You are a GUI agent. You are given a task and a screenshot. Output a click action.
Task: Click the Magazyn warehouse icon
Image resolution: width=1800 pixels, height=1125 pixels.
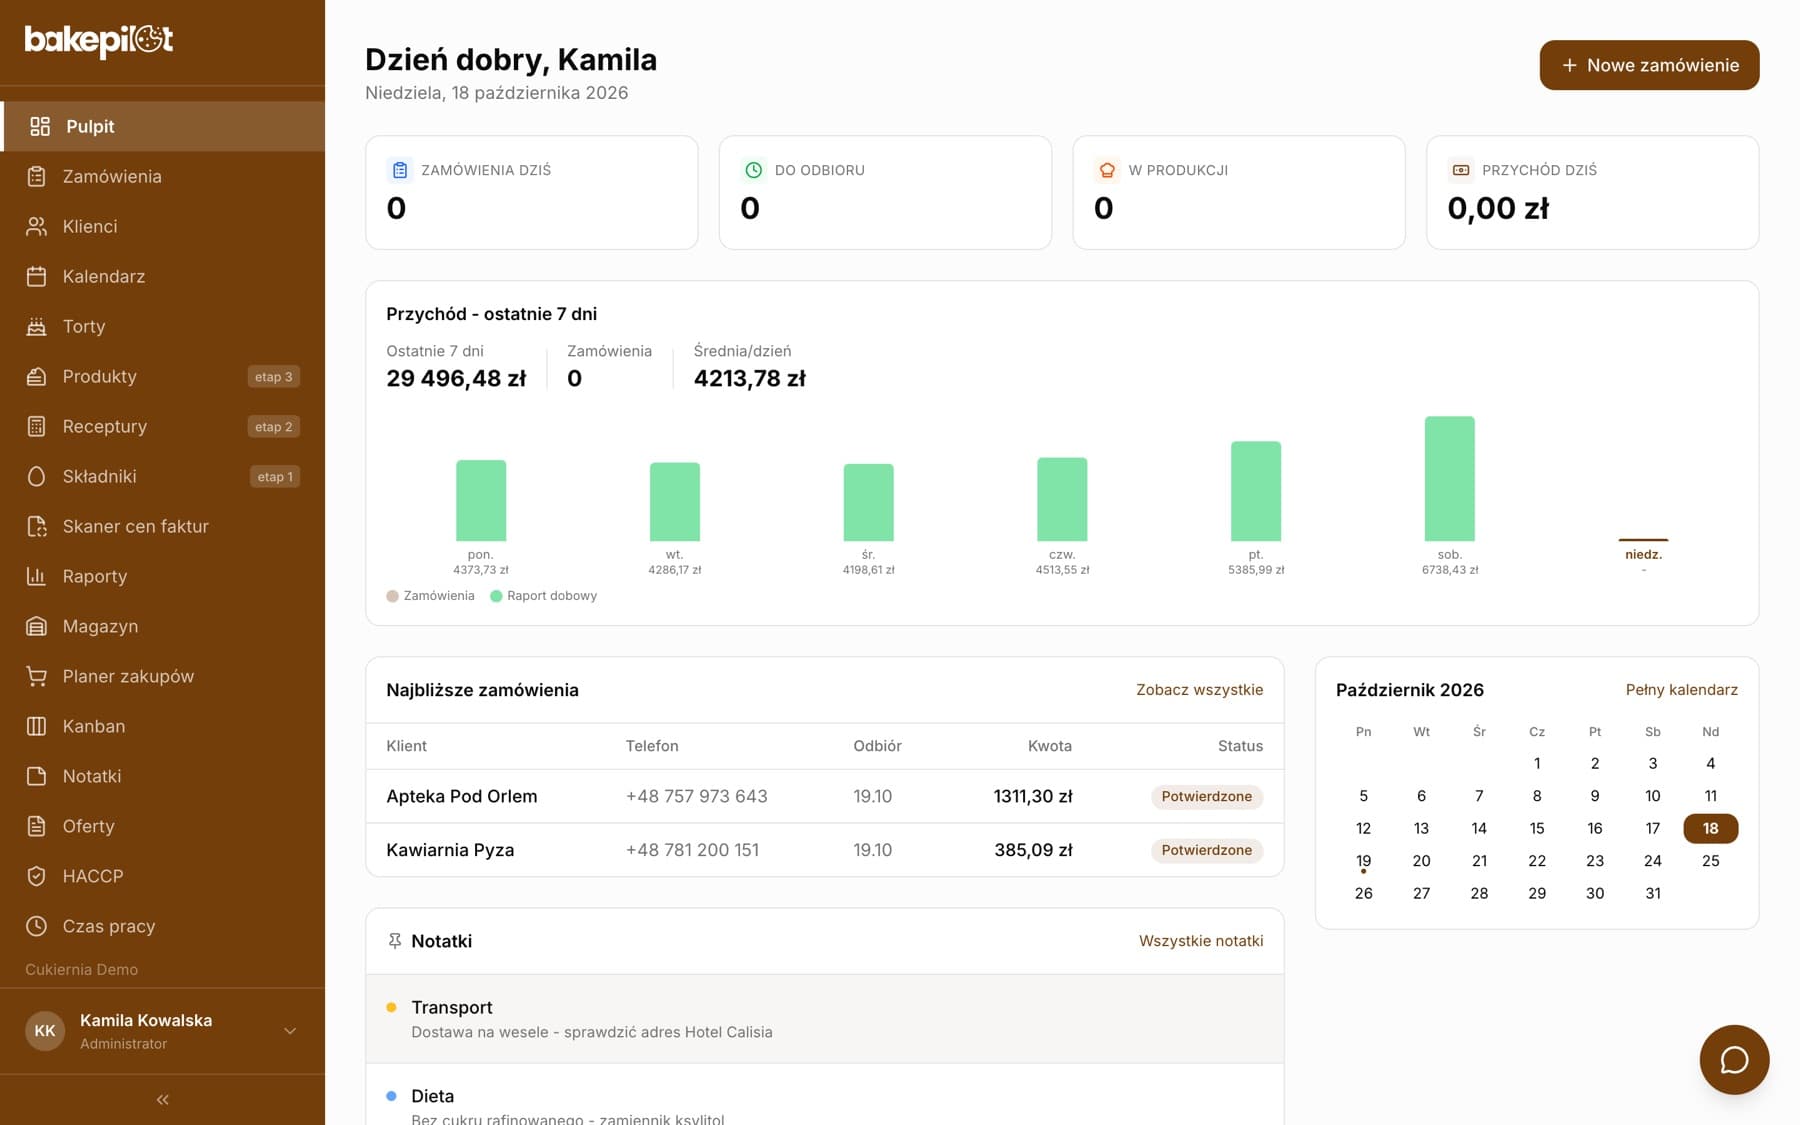pyautogui.click(x=37, y=626)
